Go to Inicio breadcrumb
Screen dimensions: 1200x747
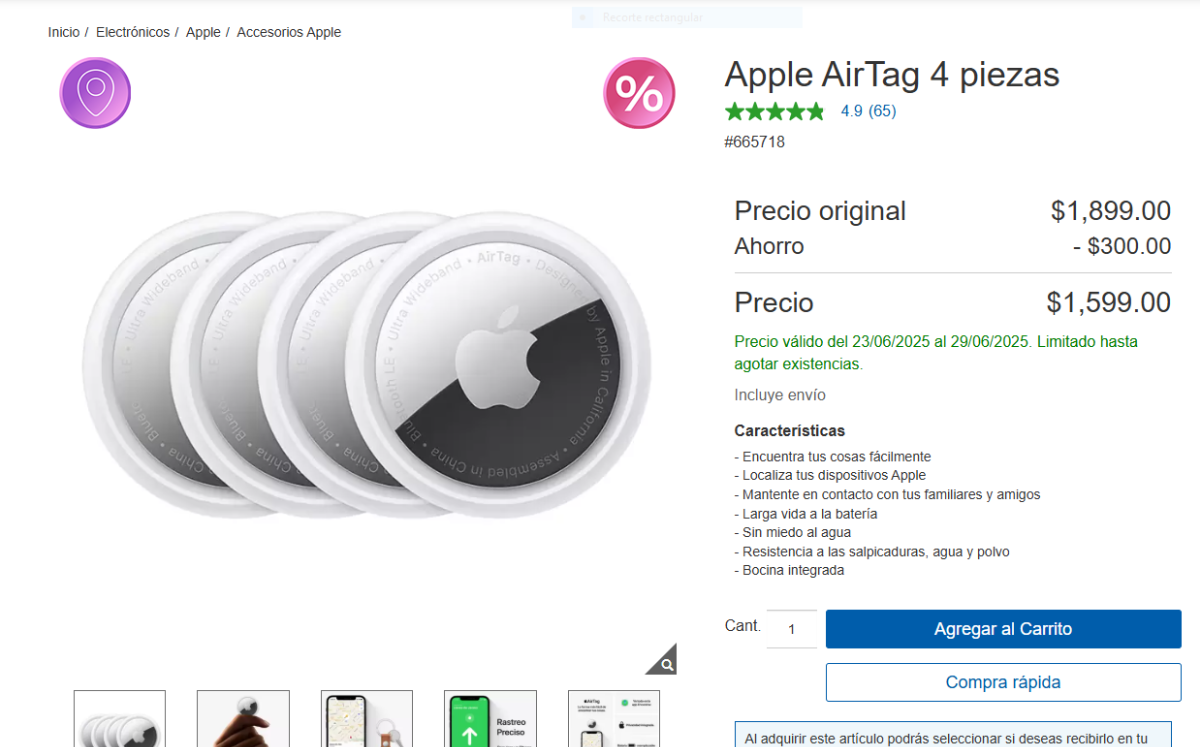(64, 32)
